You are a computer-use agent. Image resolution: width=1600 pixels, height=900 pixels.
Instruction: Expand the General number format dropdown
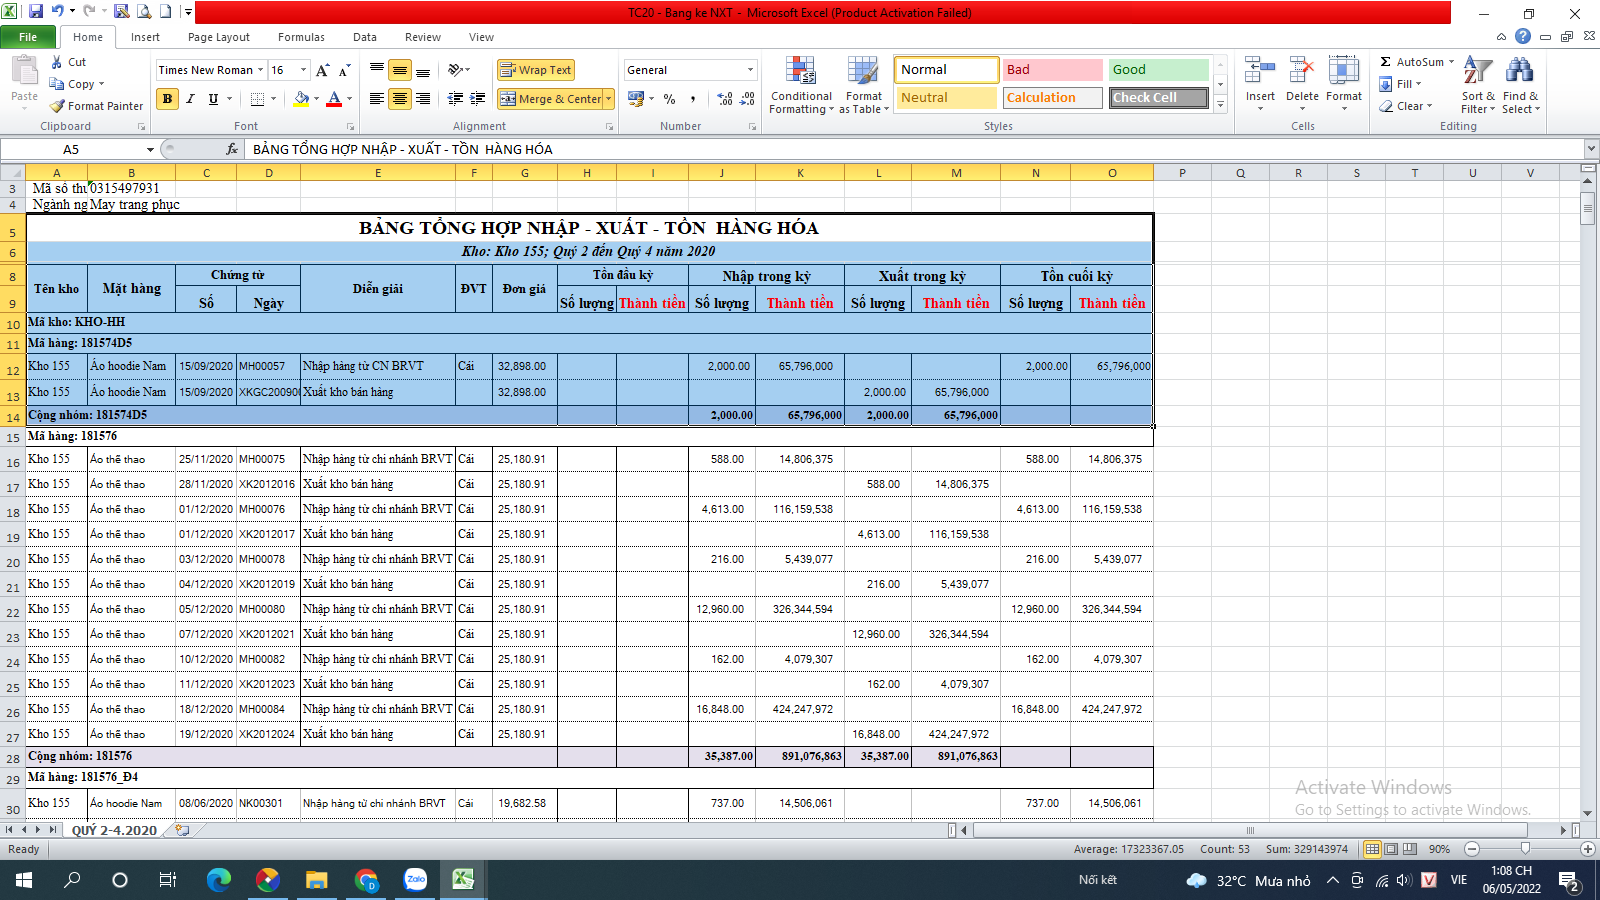click(x=750, y=70)
